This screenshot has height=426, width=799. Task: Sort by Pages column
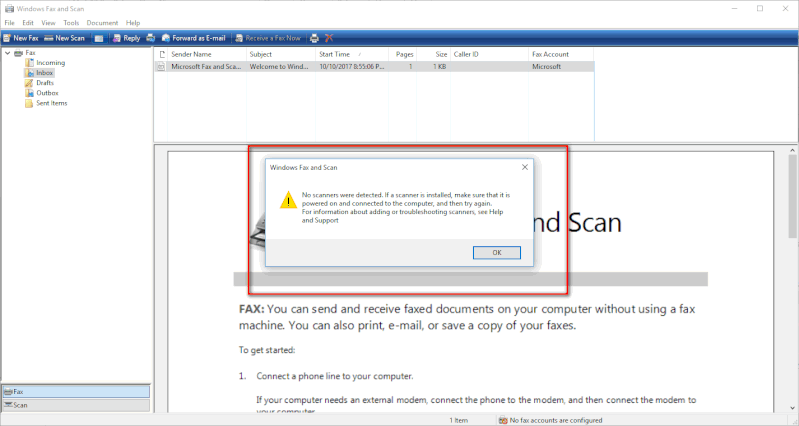point(403,54)
